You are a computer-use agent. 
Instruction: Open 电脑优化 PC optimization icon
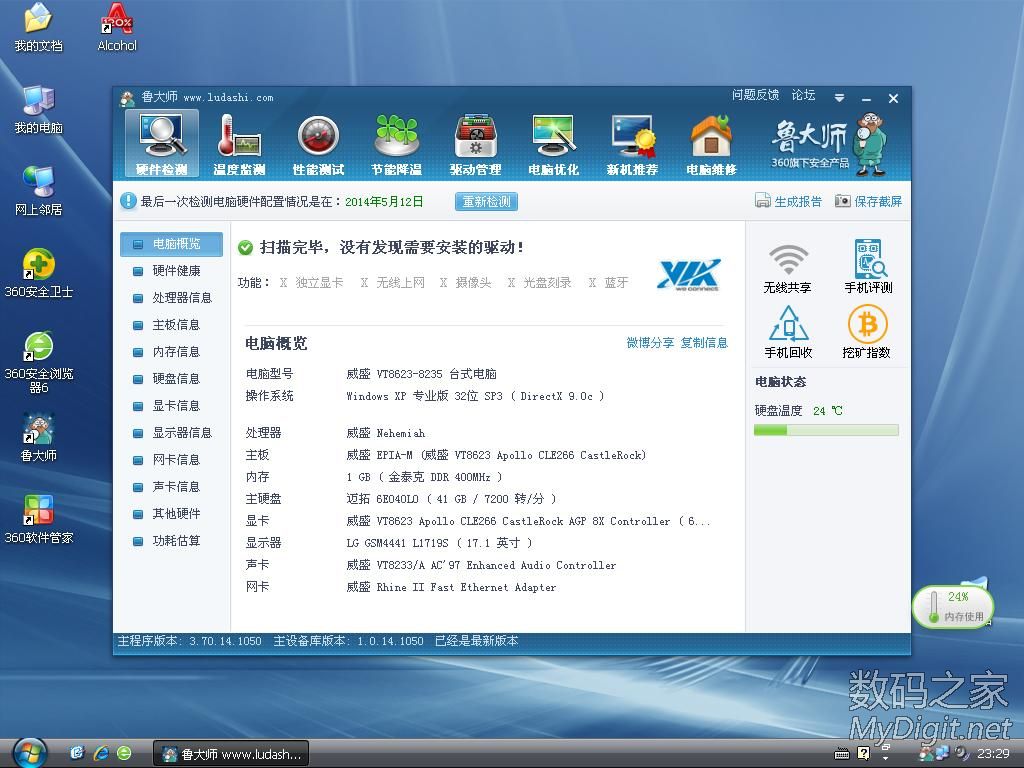pos(553,144)
